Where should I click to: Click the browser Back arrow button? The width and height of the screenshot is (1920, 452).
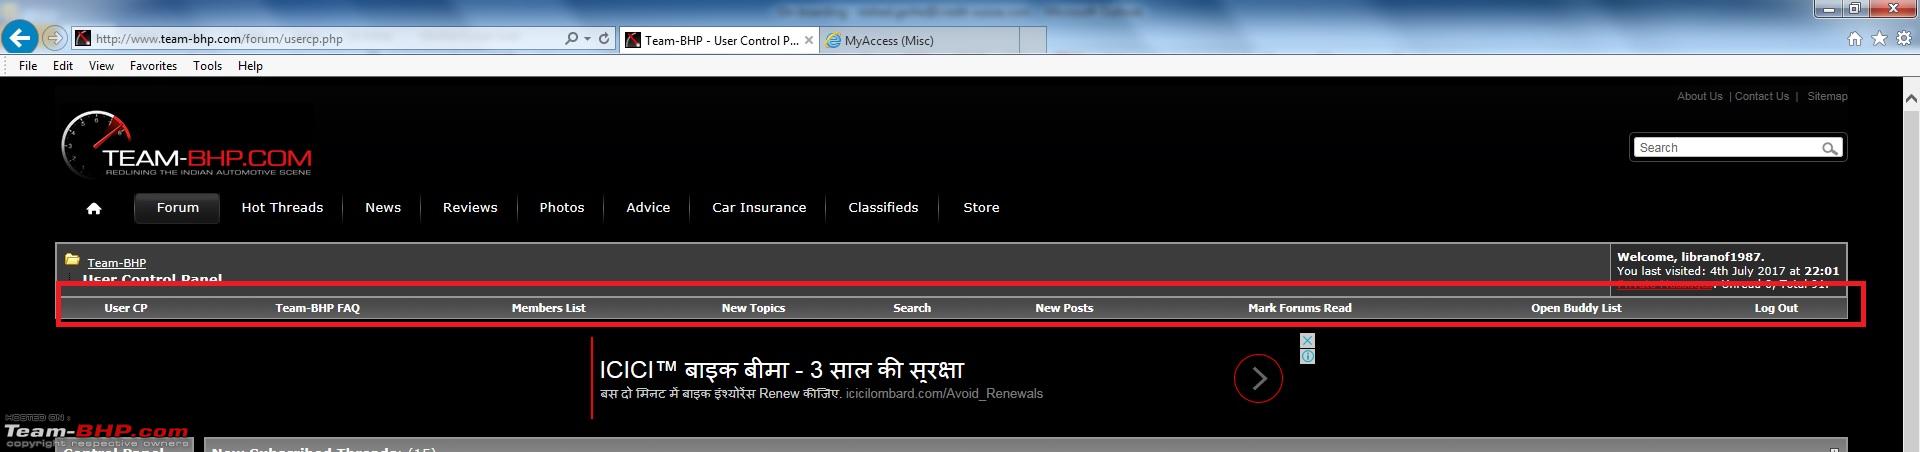click(20, 38)
